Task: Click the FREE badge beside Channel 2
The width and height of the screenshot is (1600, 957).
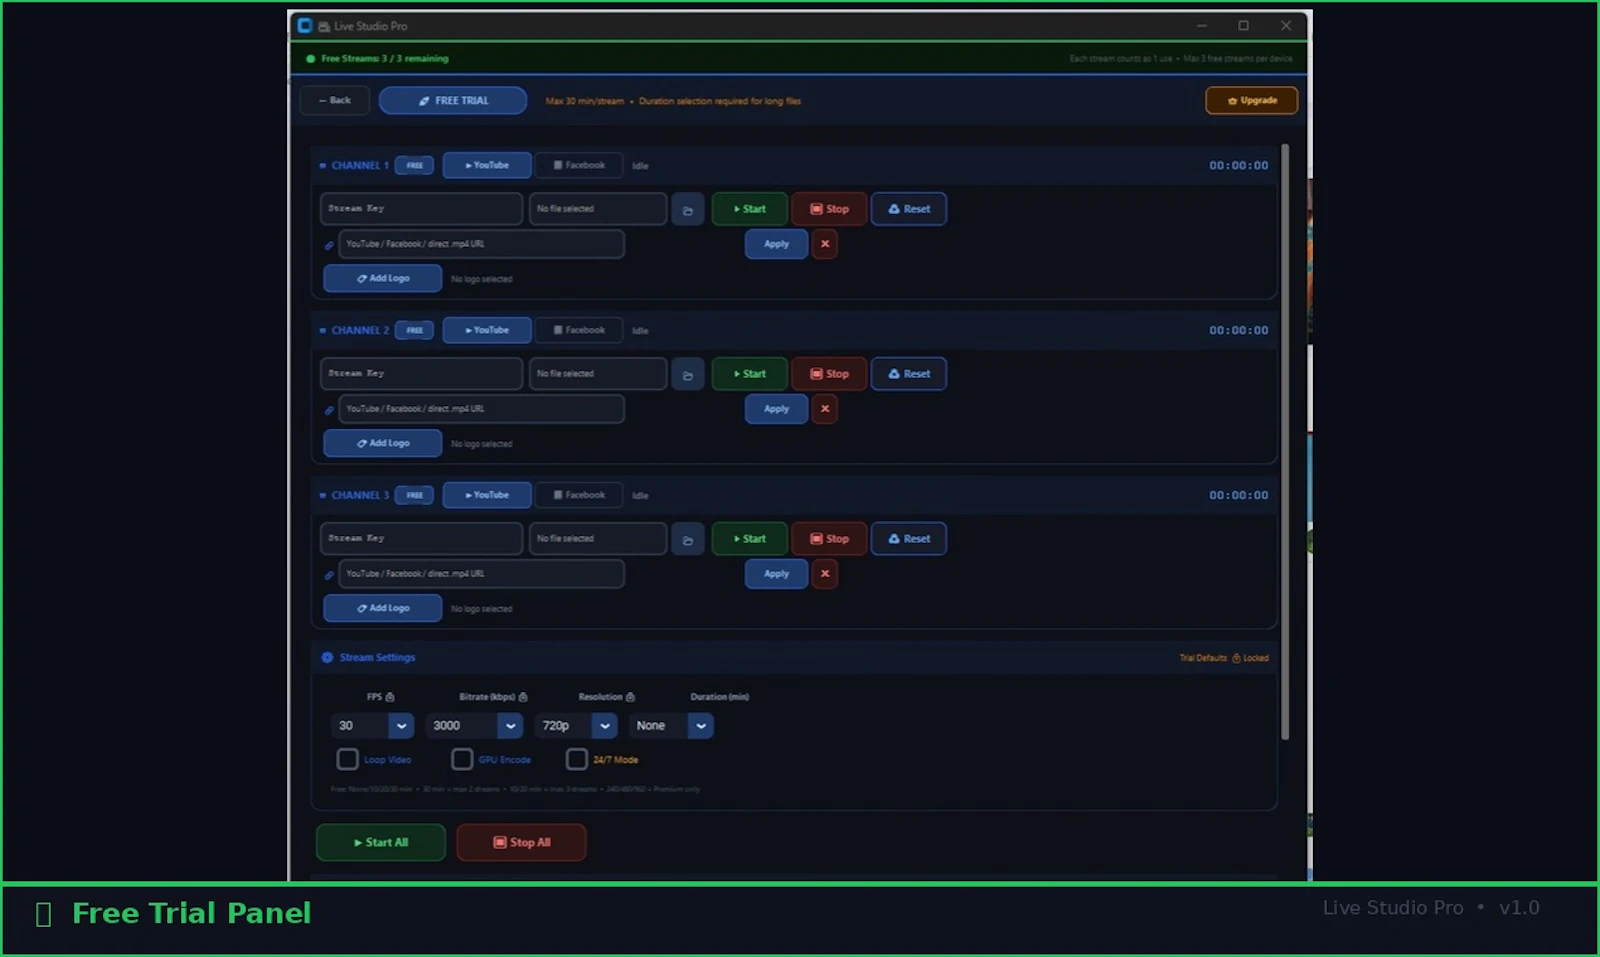Action: pyautogui.click(x=414, y=330)
